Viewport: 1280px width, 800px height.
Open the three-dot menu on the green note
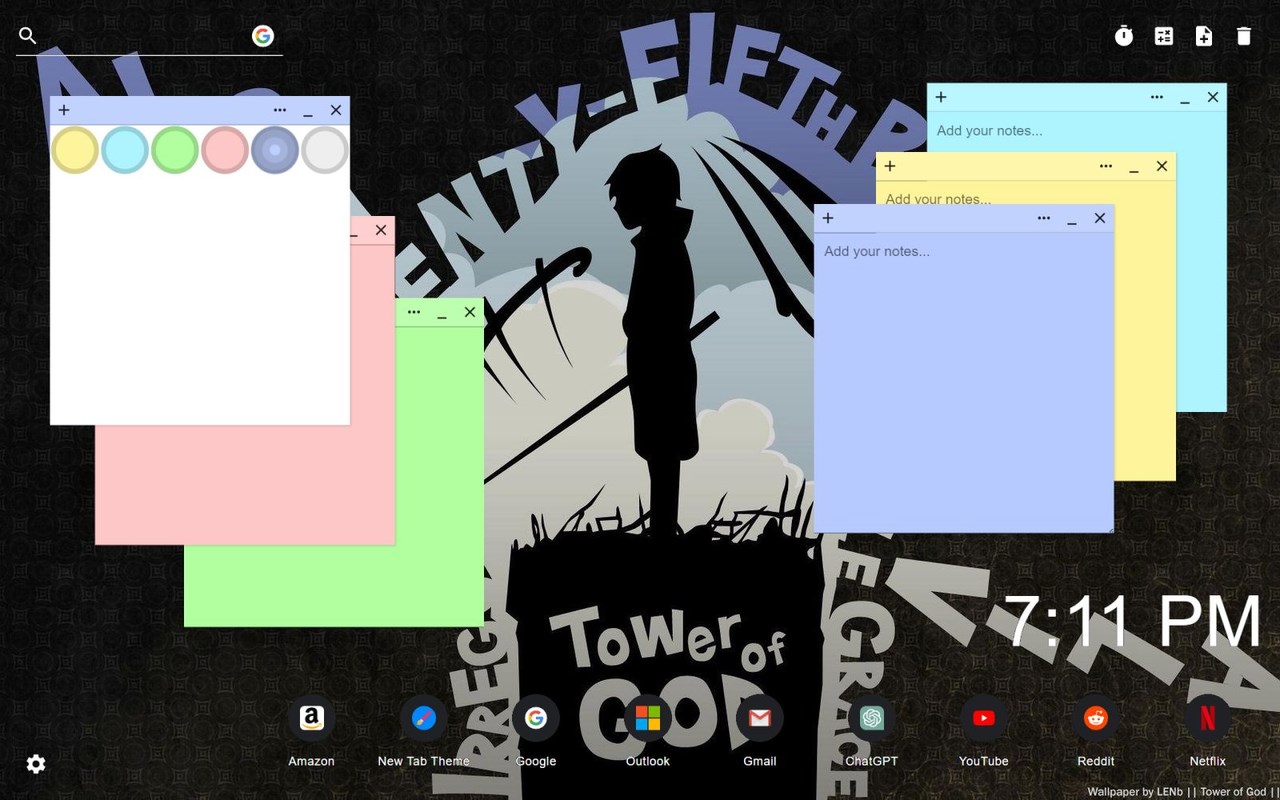(414, 312)
